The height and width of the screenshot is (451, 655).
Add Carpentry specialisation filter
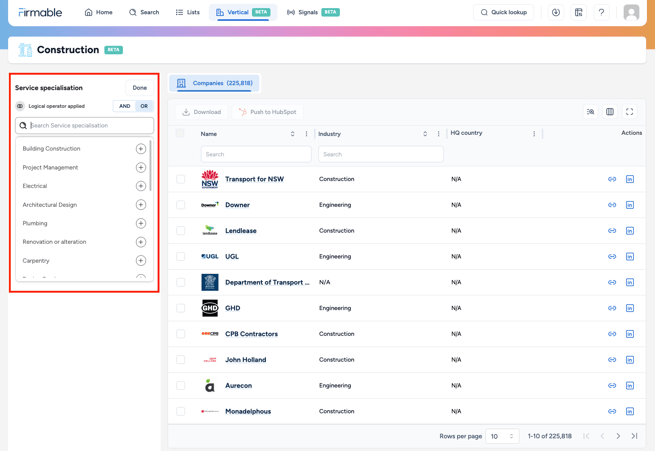pyautogui.click(x=141, y=261)
